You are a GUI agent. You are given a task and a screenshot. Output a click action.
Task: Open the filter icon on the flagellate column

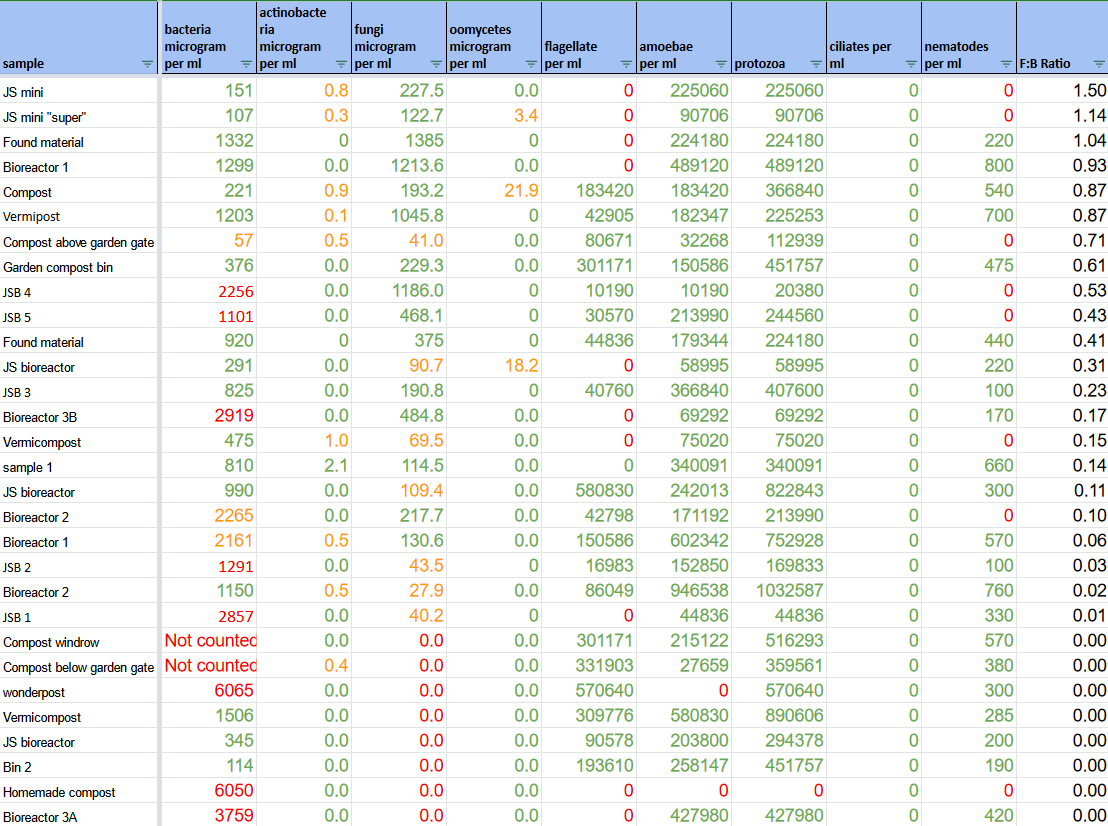point(626,64)
